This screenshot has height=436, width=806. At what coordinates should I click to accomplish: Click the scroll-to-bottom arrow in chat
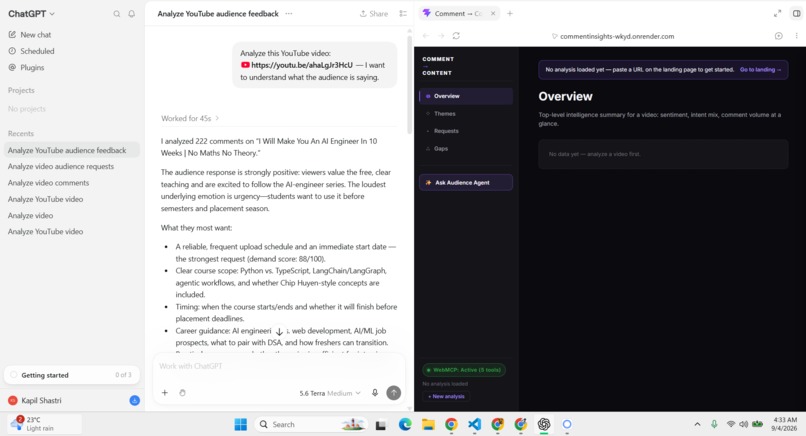click(279, 332)
